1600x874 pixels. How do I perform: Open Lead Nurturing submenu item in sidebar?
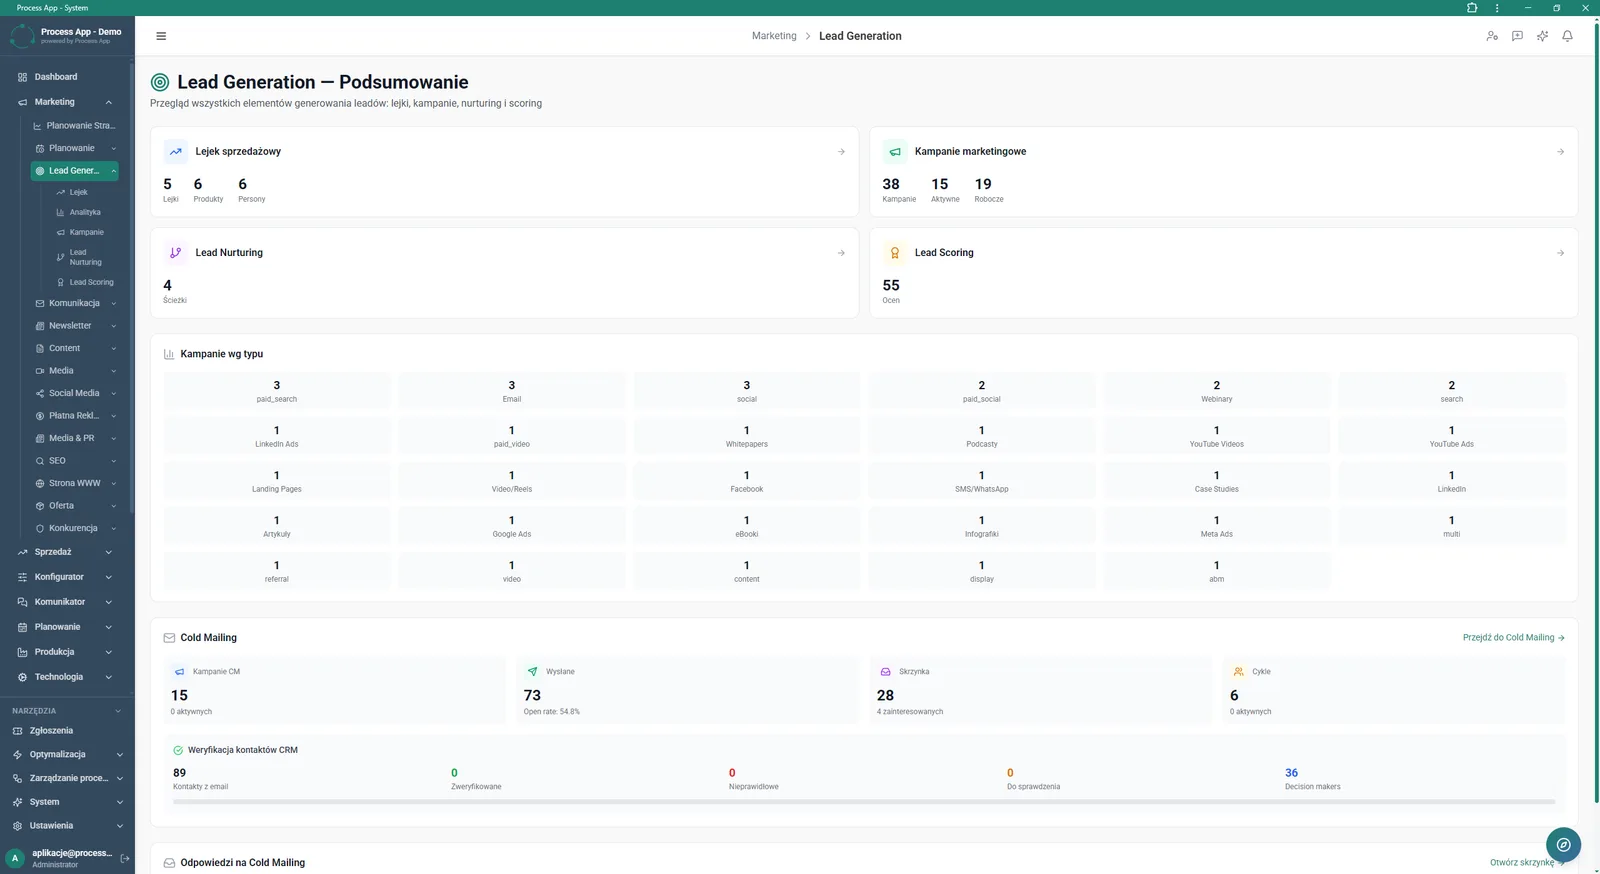[85, 257]
